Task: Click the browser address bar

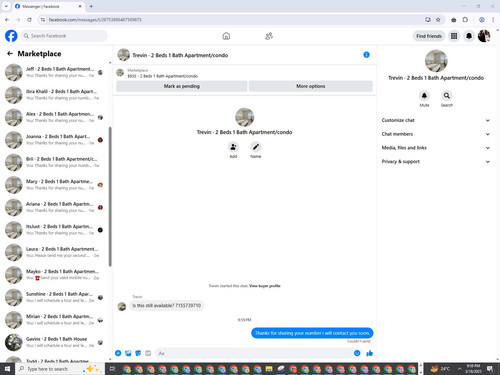Action: pos(233,20)
